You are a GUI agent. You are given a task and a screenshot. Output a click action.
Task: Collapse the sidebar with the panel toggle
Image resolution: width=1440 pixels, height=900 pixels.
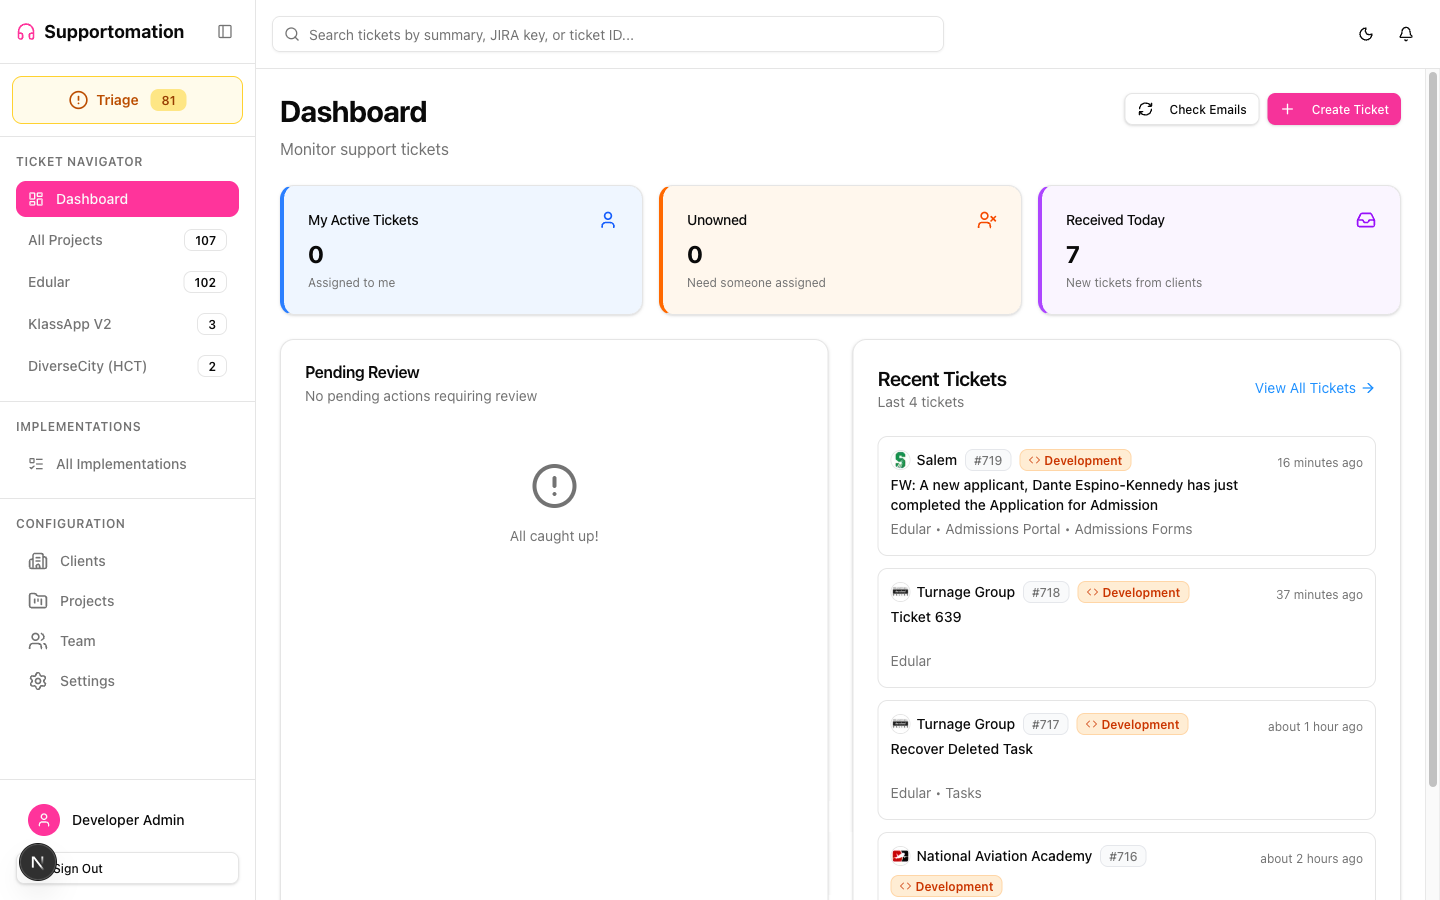(224, 31)
